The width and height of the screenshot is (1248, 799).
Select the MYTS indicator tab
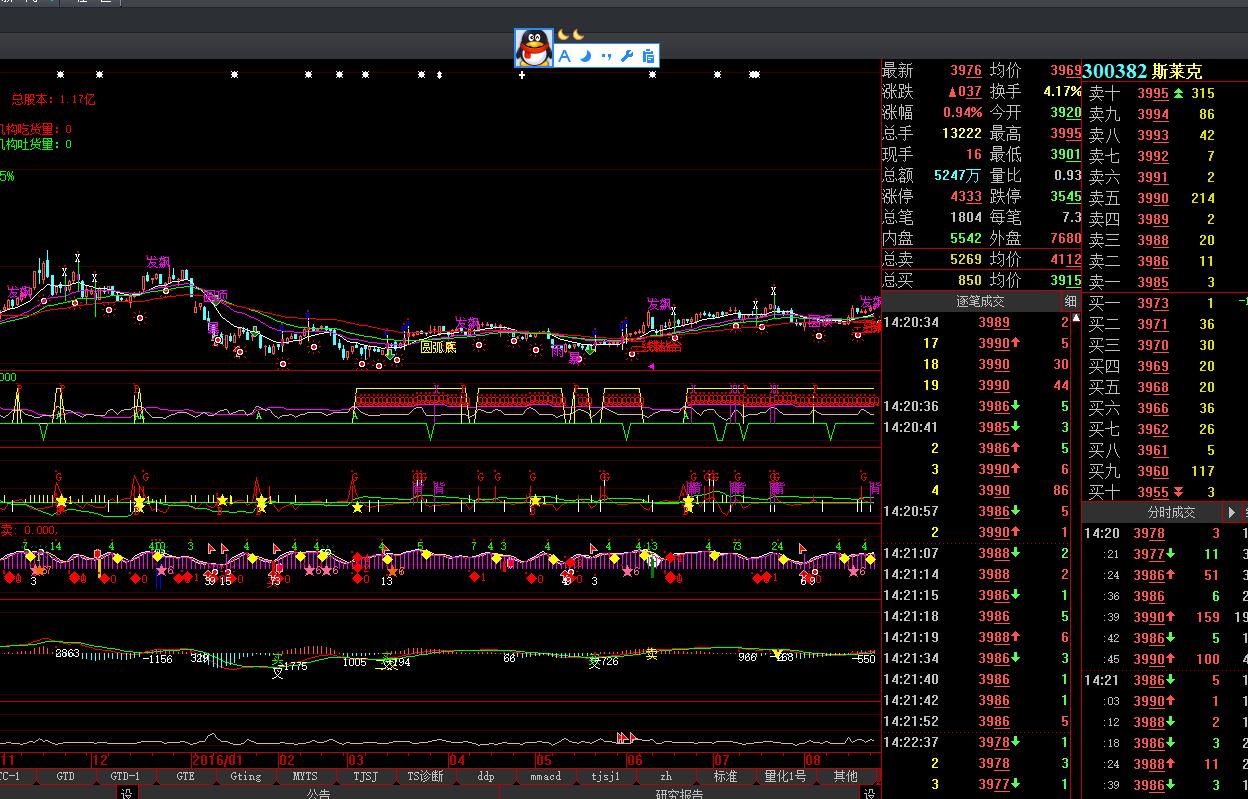pos(305,776)
